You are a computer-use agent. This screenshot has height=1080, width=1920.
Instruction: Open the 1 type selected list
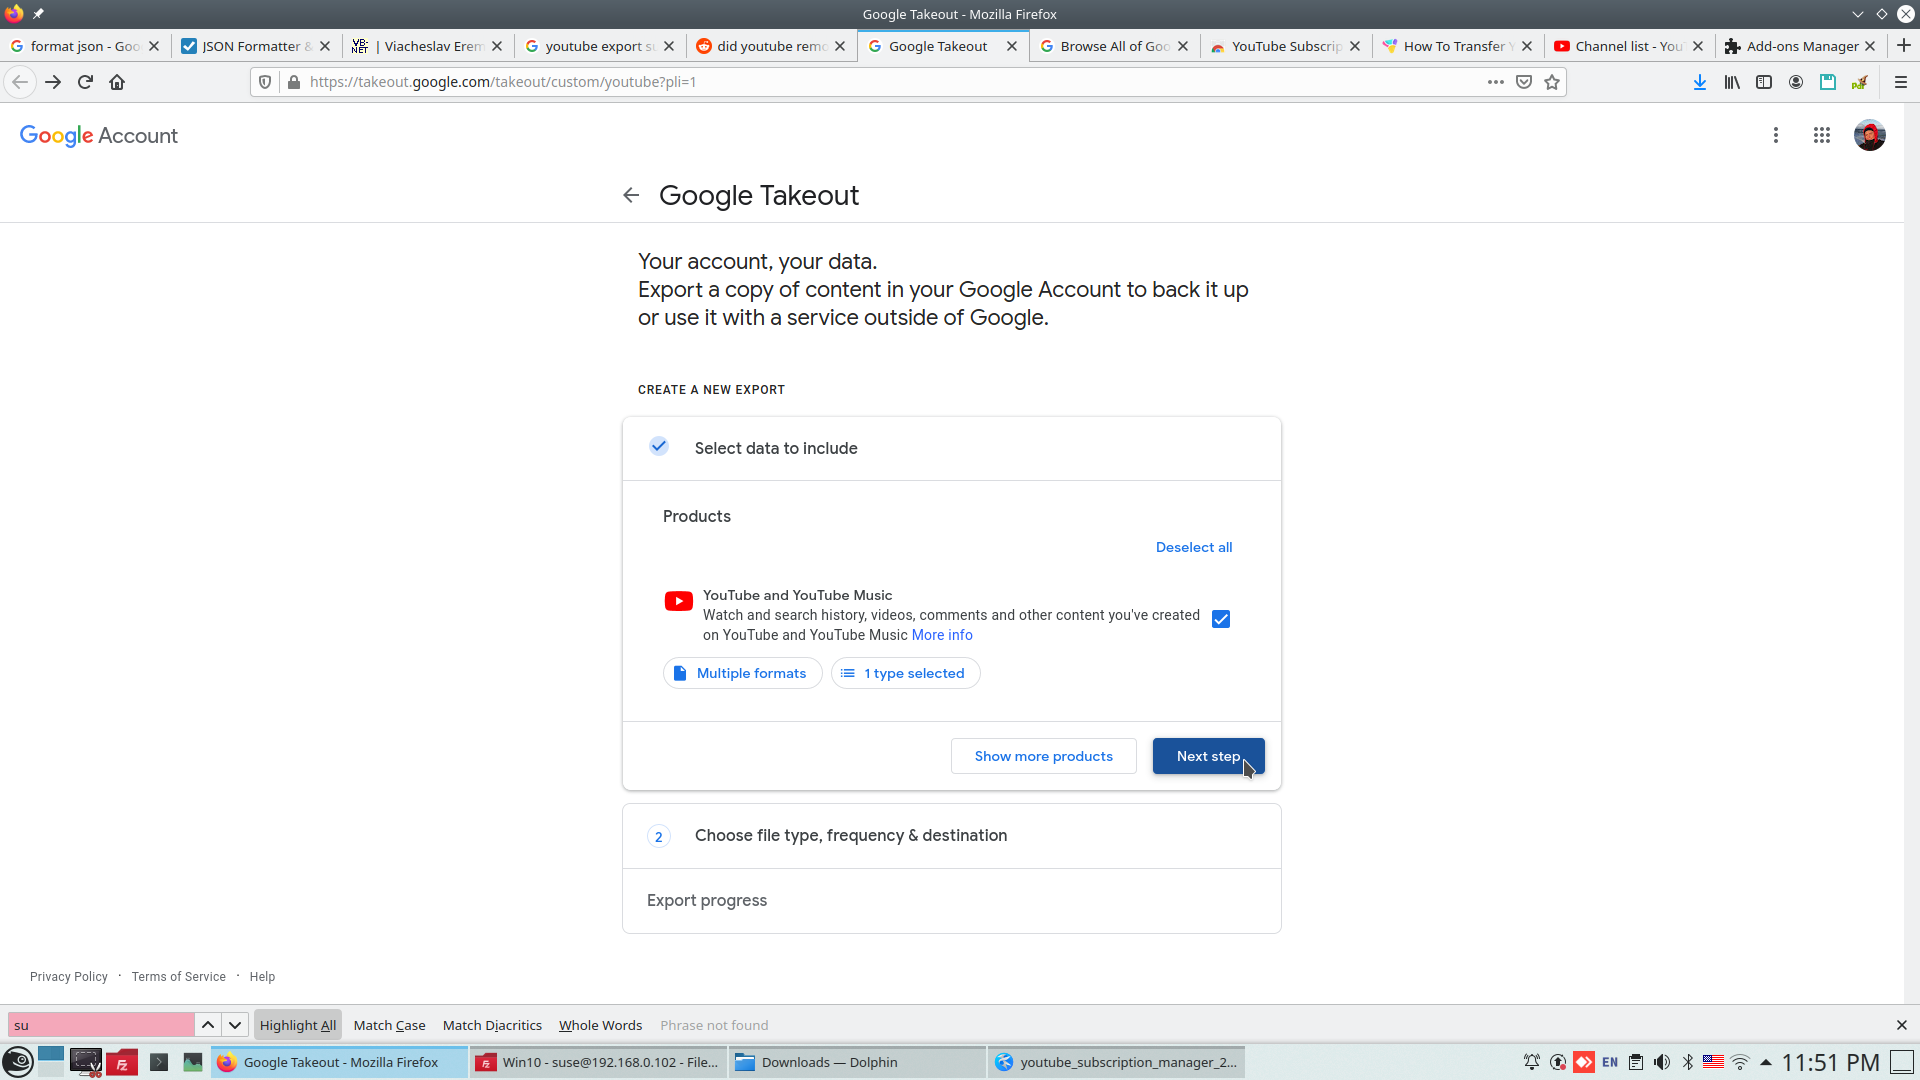pos(905,673)
